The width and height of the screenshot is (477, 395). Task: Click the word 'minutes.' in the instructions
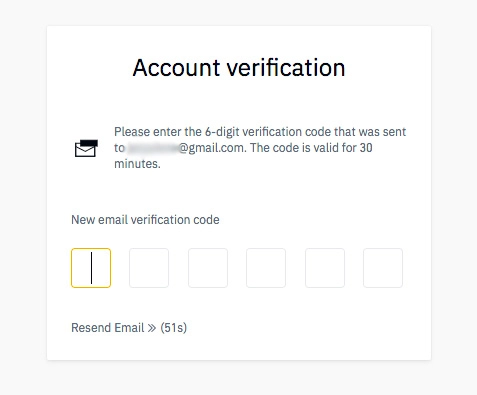(137, 164)
